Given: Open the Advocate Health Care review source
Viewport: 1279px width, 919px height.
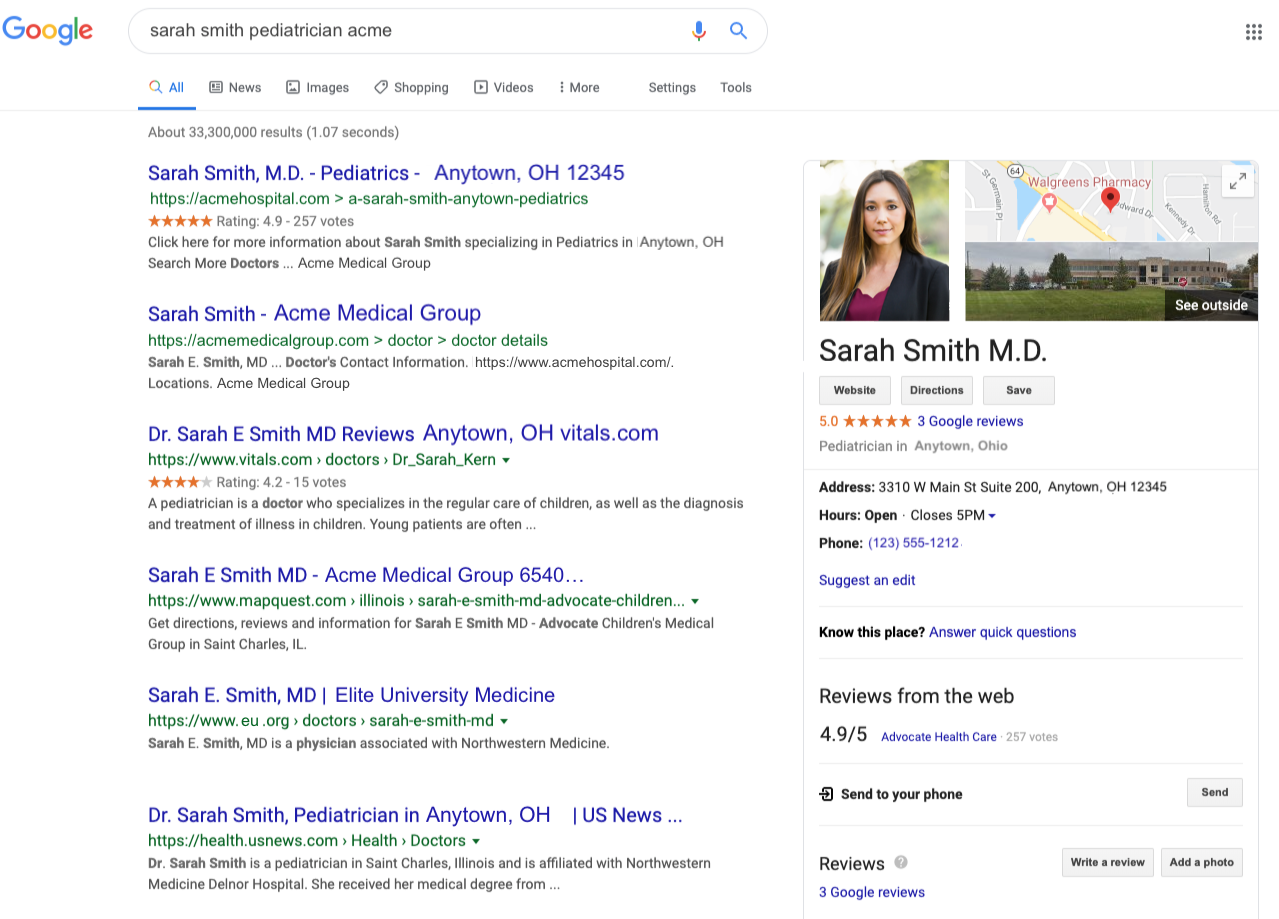Looking at the screenshot, I should tap(939, 737).
